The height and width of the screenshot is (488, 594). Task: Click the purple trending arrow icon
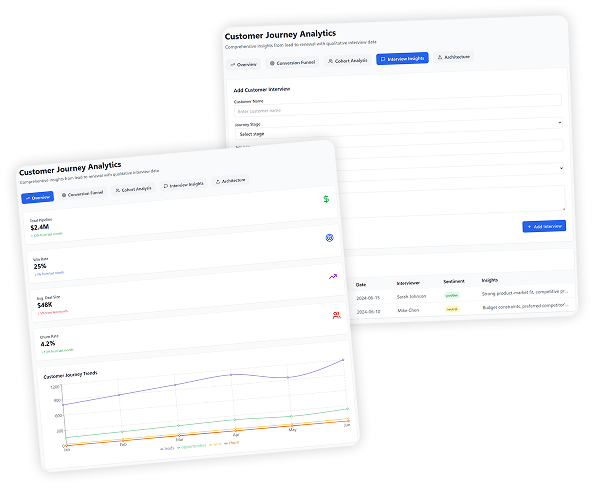tap(333, 277)
